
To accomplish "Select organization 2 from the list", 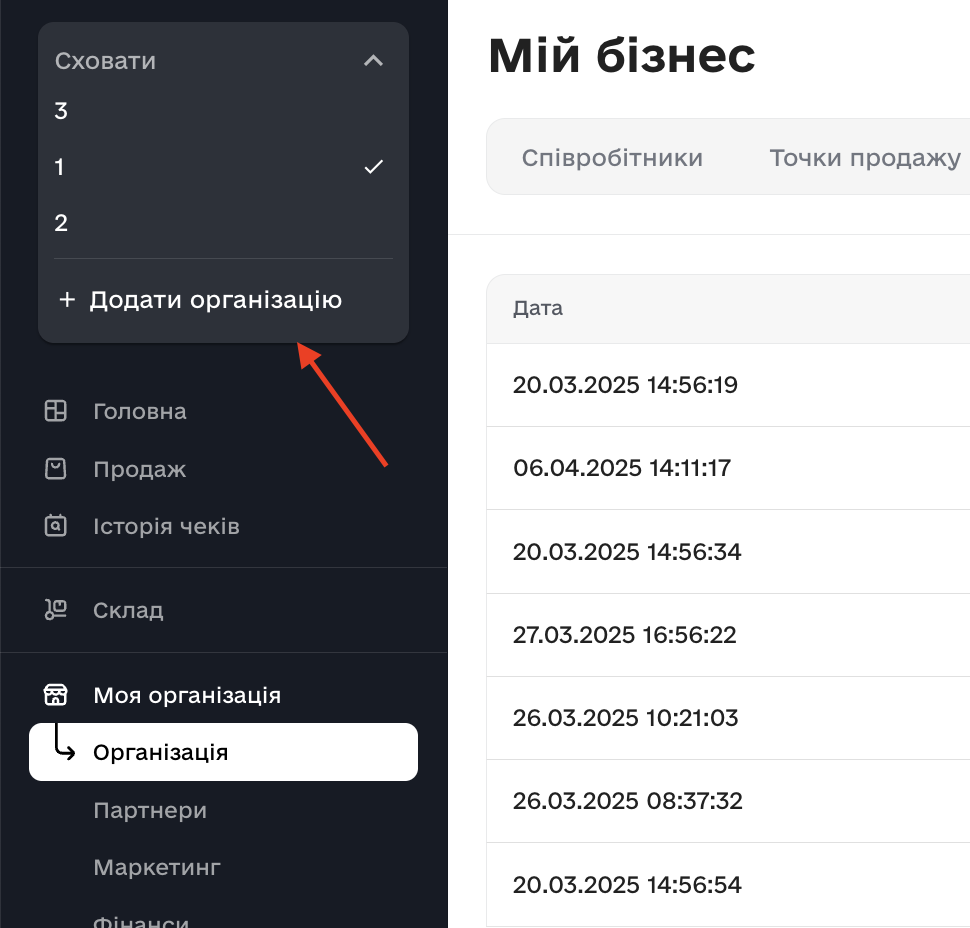I will tap(62, 223).
